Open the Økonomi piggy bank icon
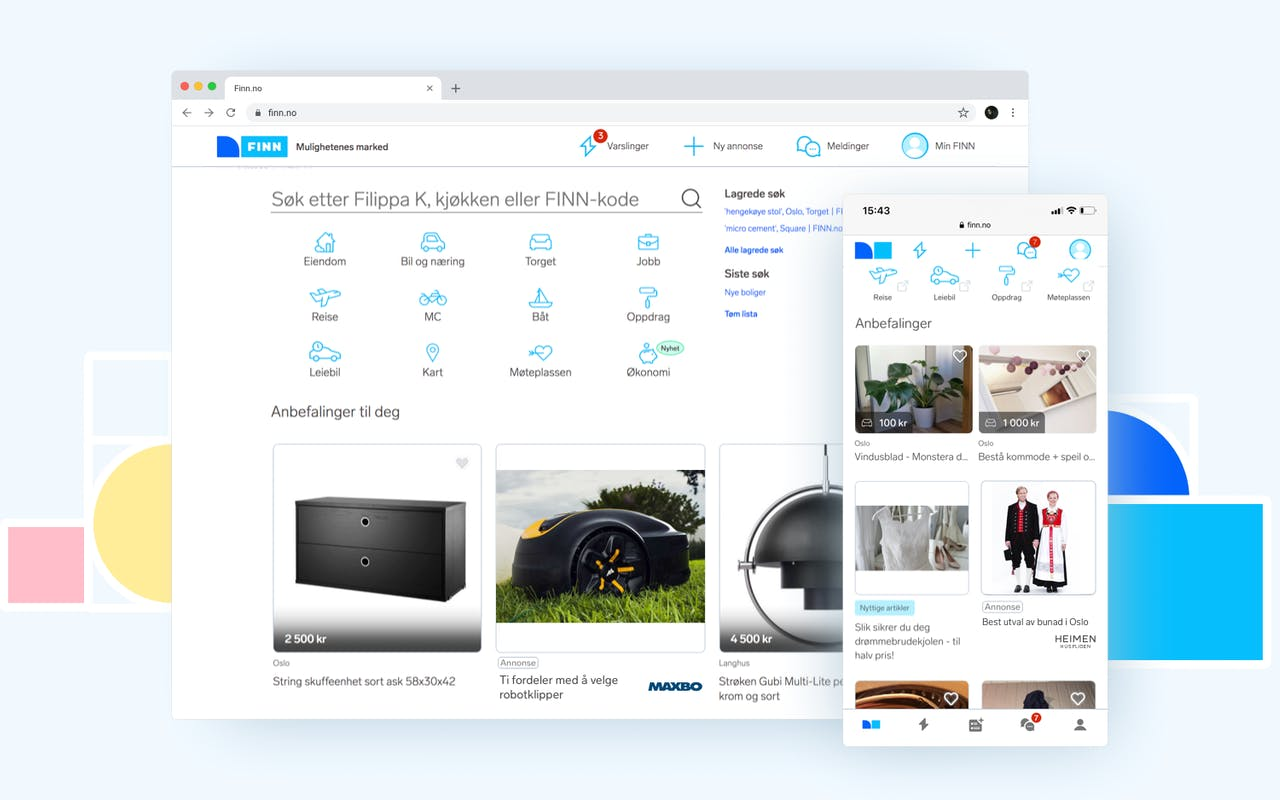Viewport: 1280px width, 800px height. [647, 354]
